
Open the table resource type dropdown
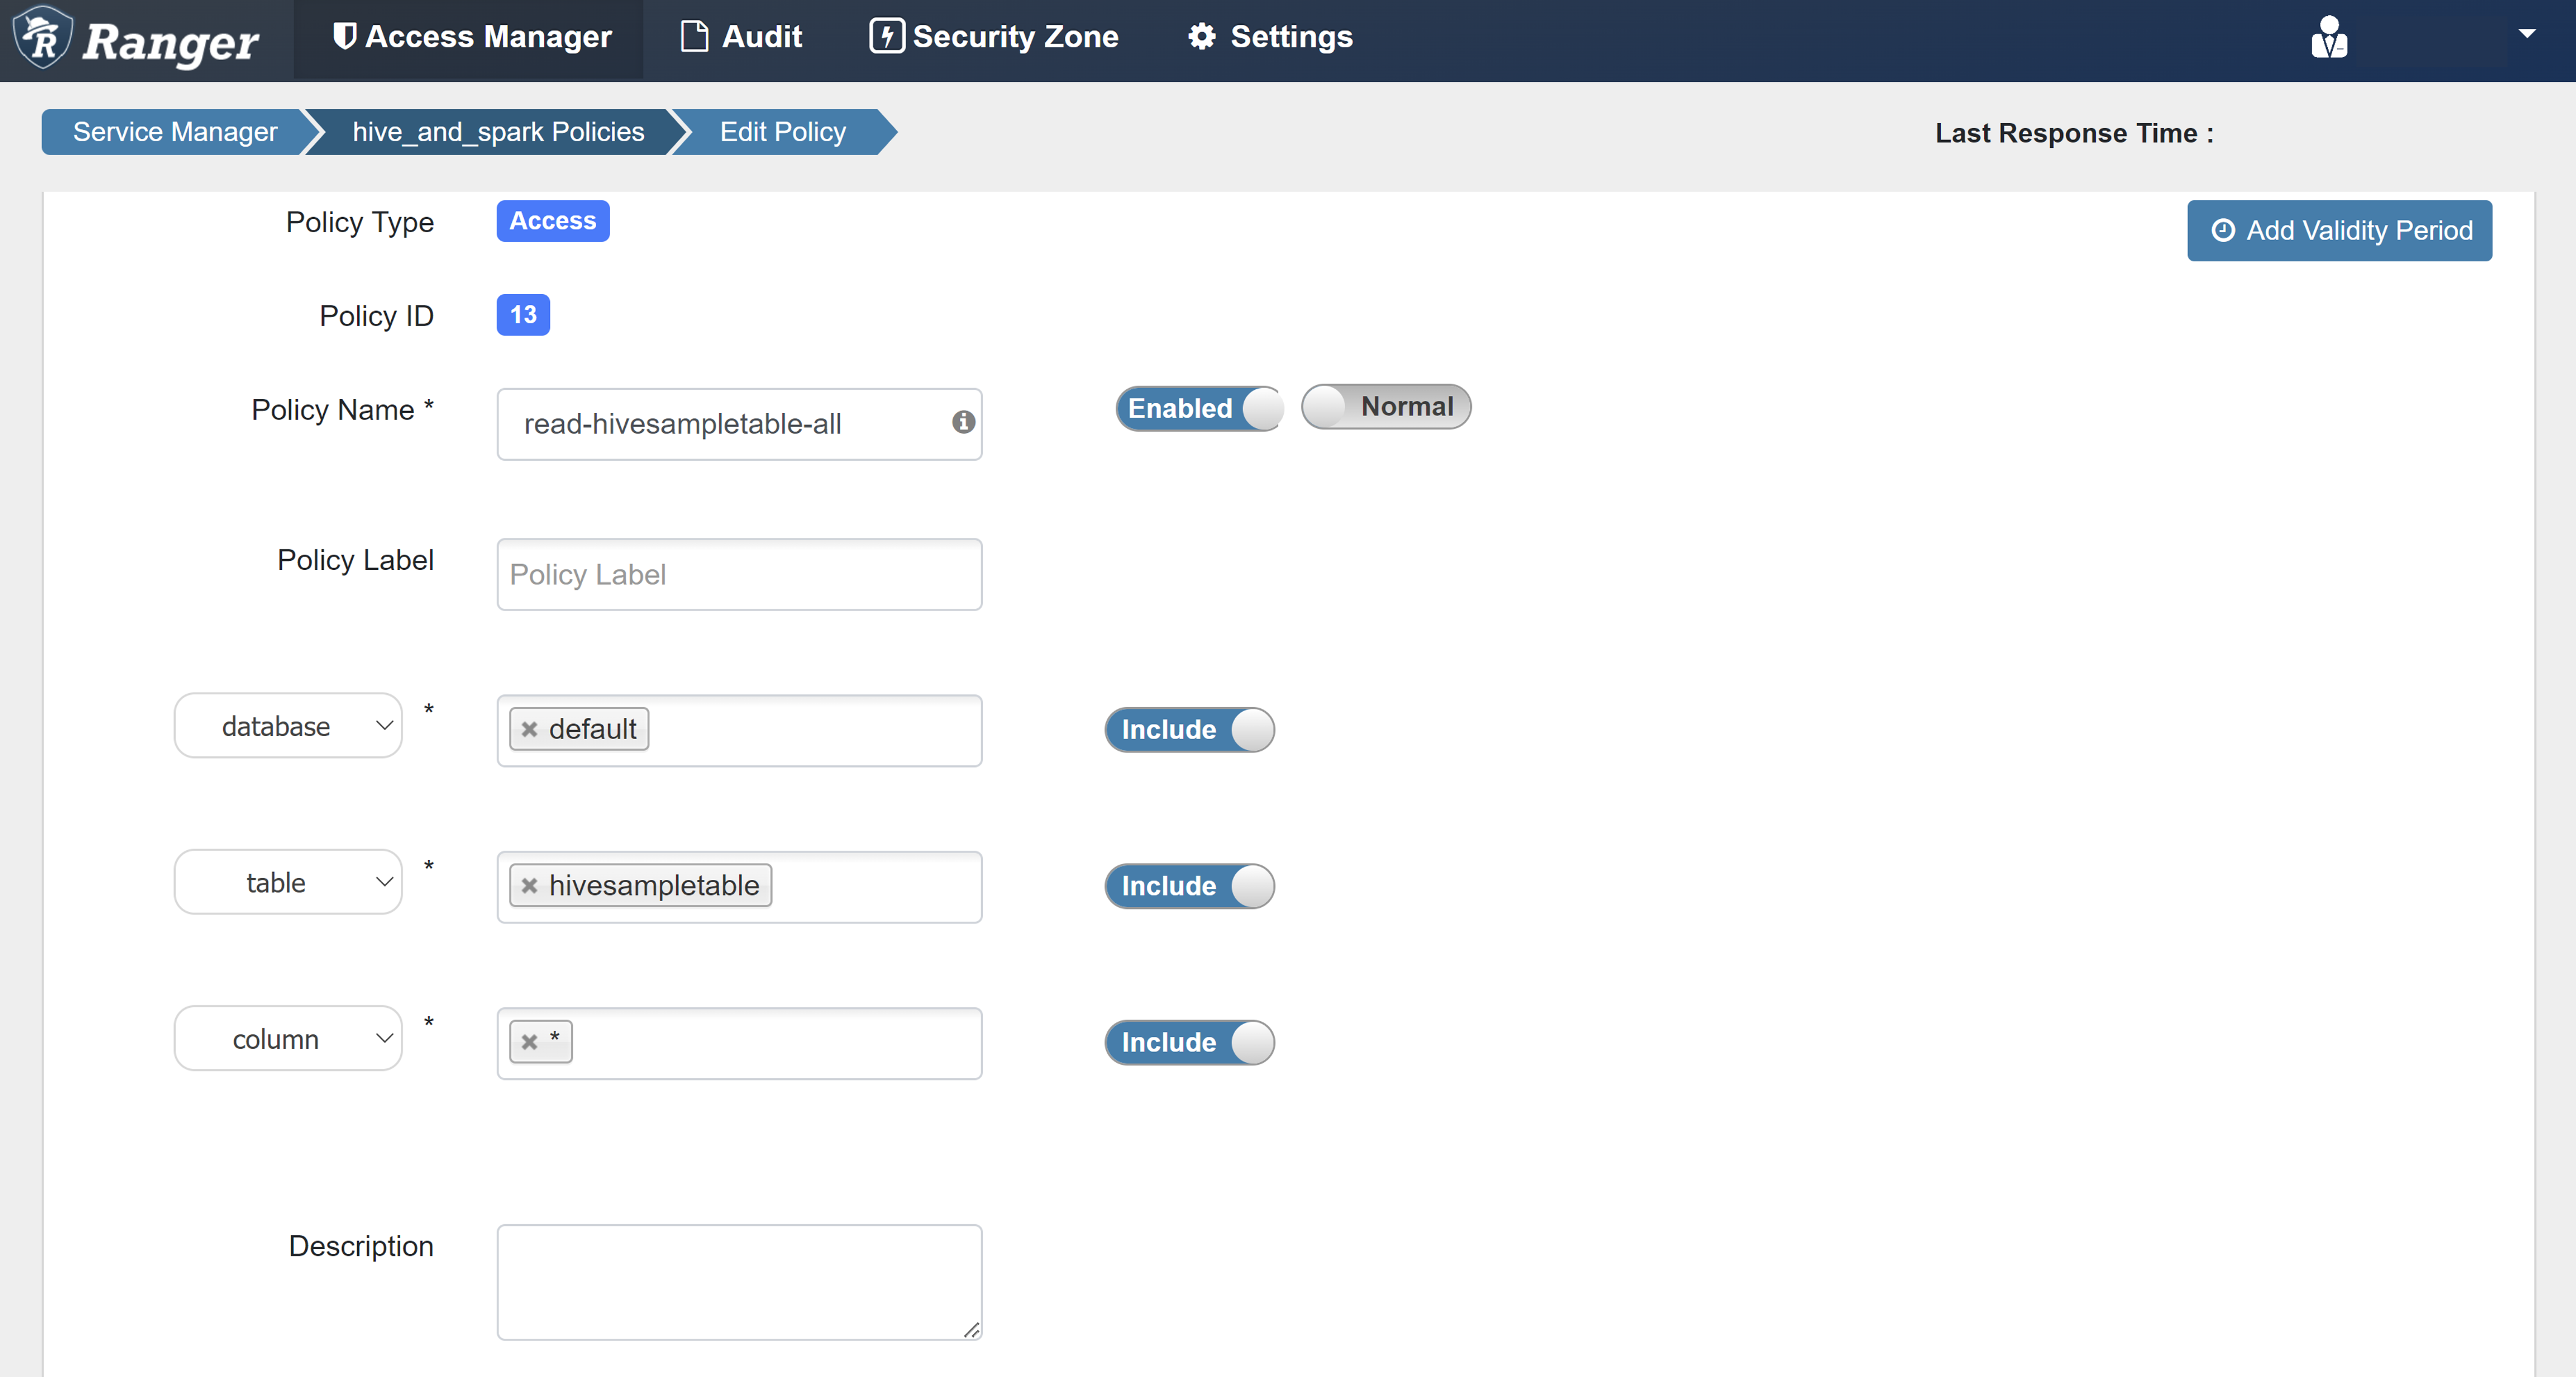pyautogui.click(x=288, y=882)
